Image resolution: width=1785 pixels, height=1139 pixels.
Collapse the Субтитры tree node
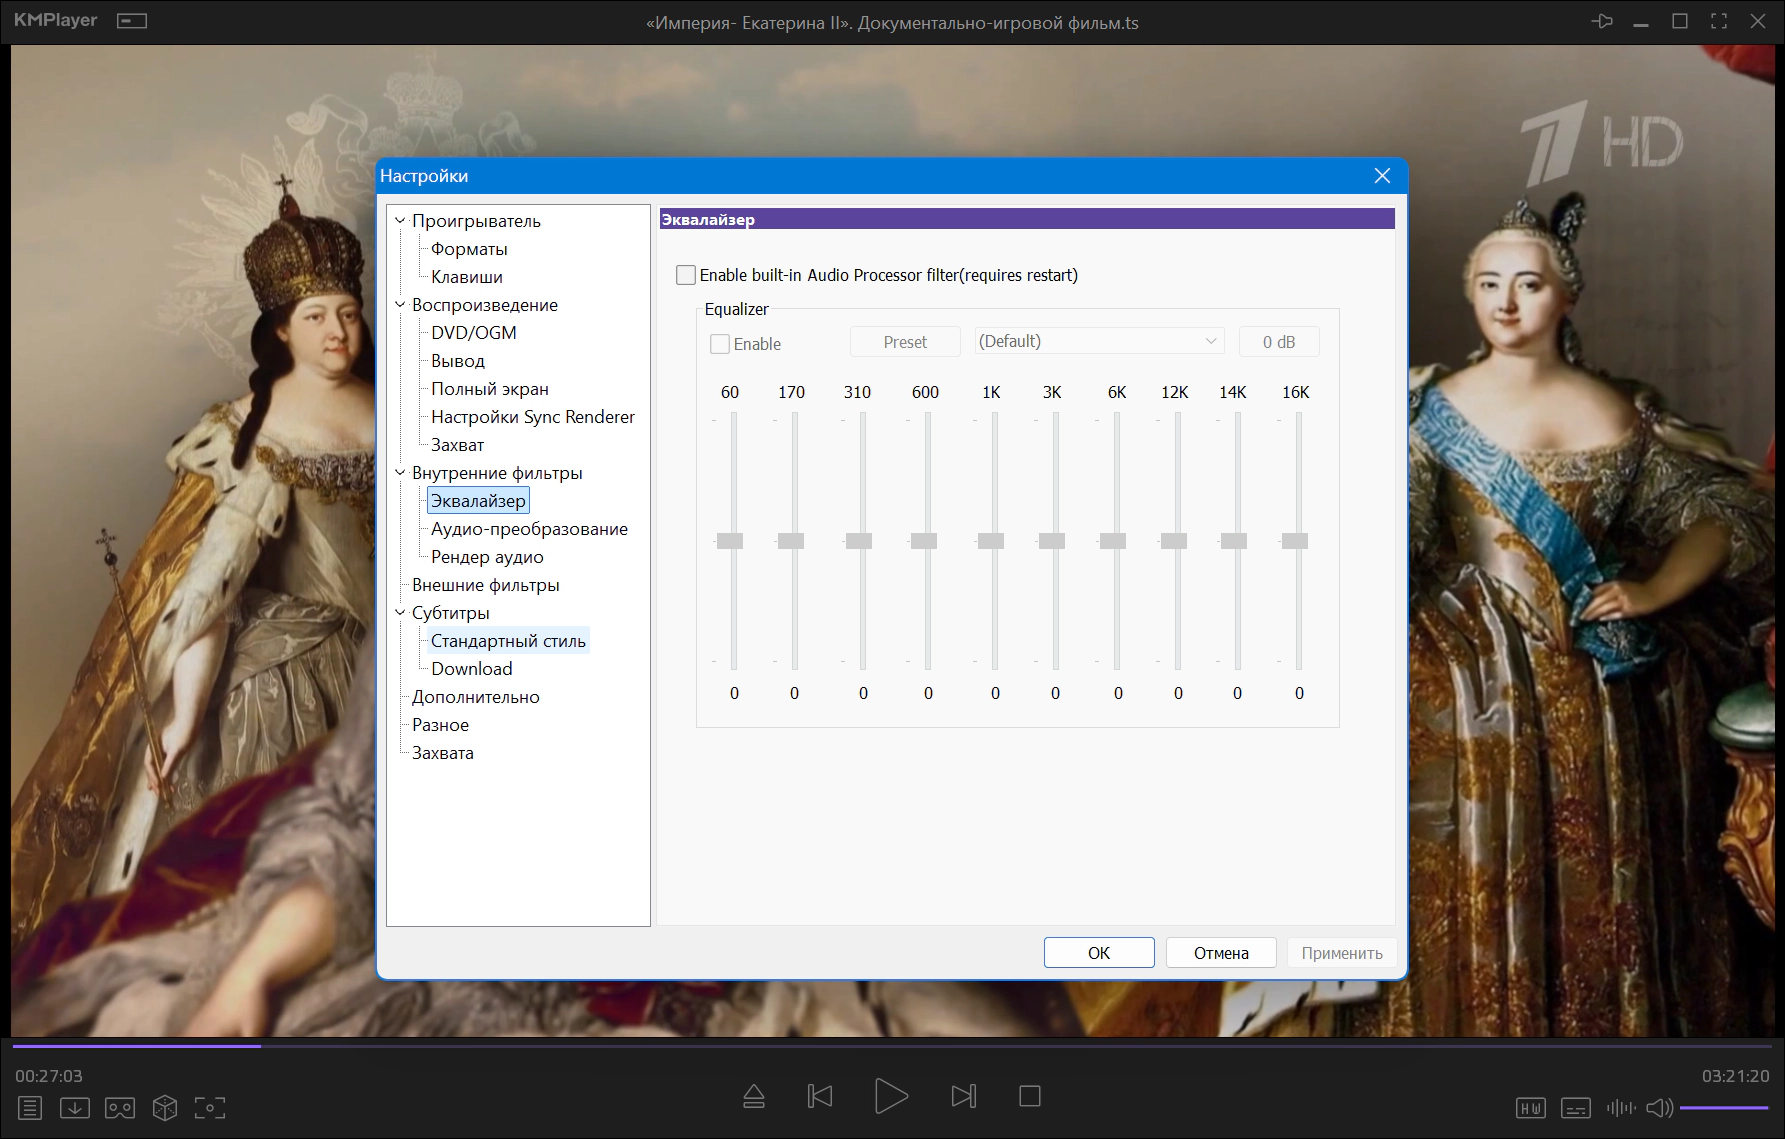point(401,613)
